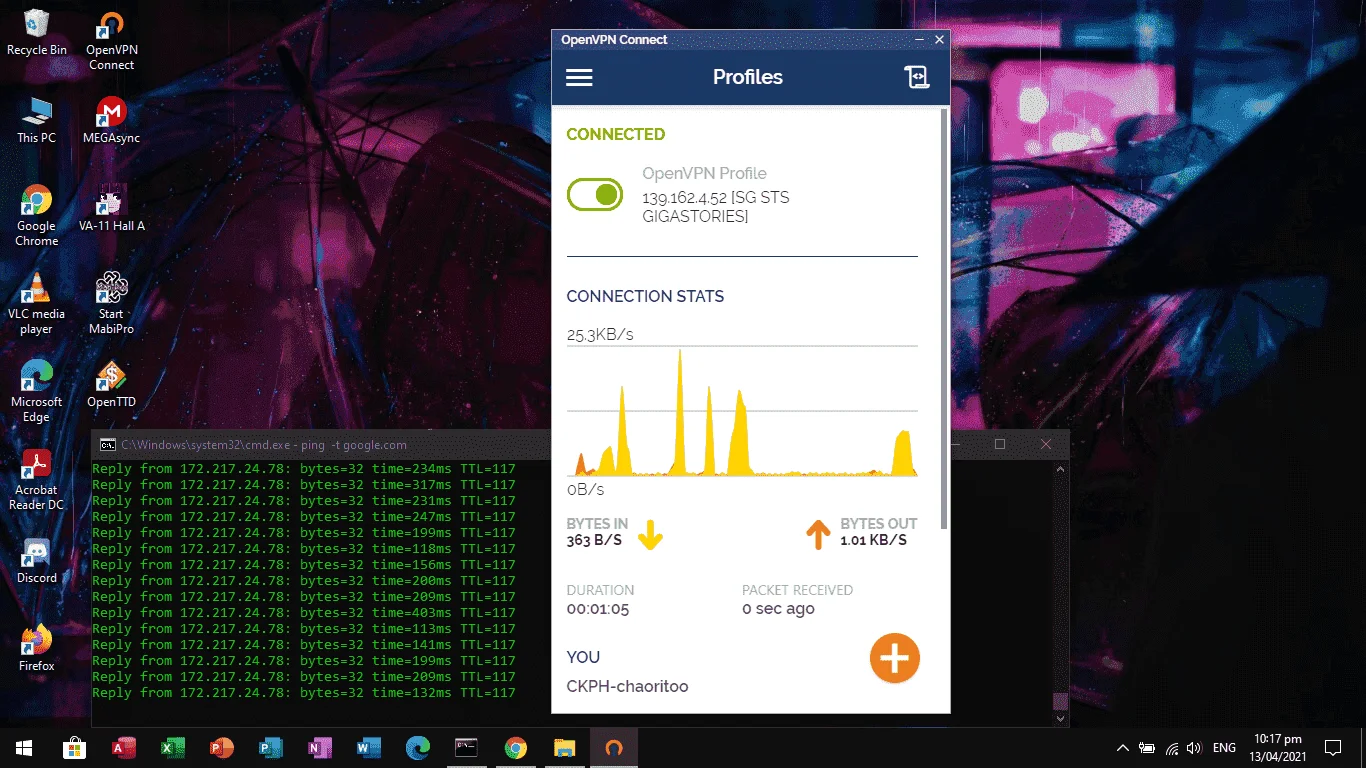Click the Bytes Out up arrow icon
Screen dimensions: 1366x768
coord(818,534)
